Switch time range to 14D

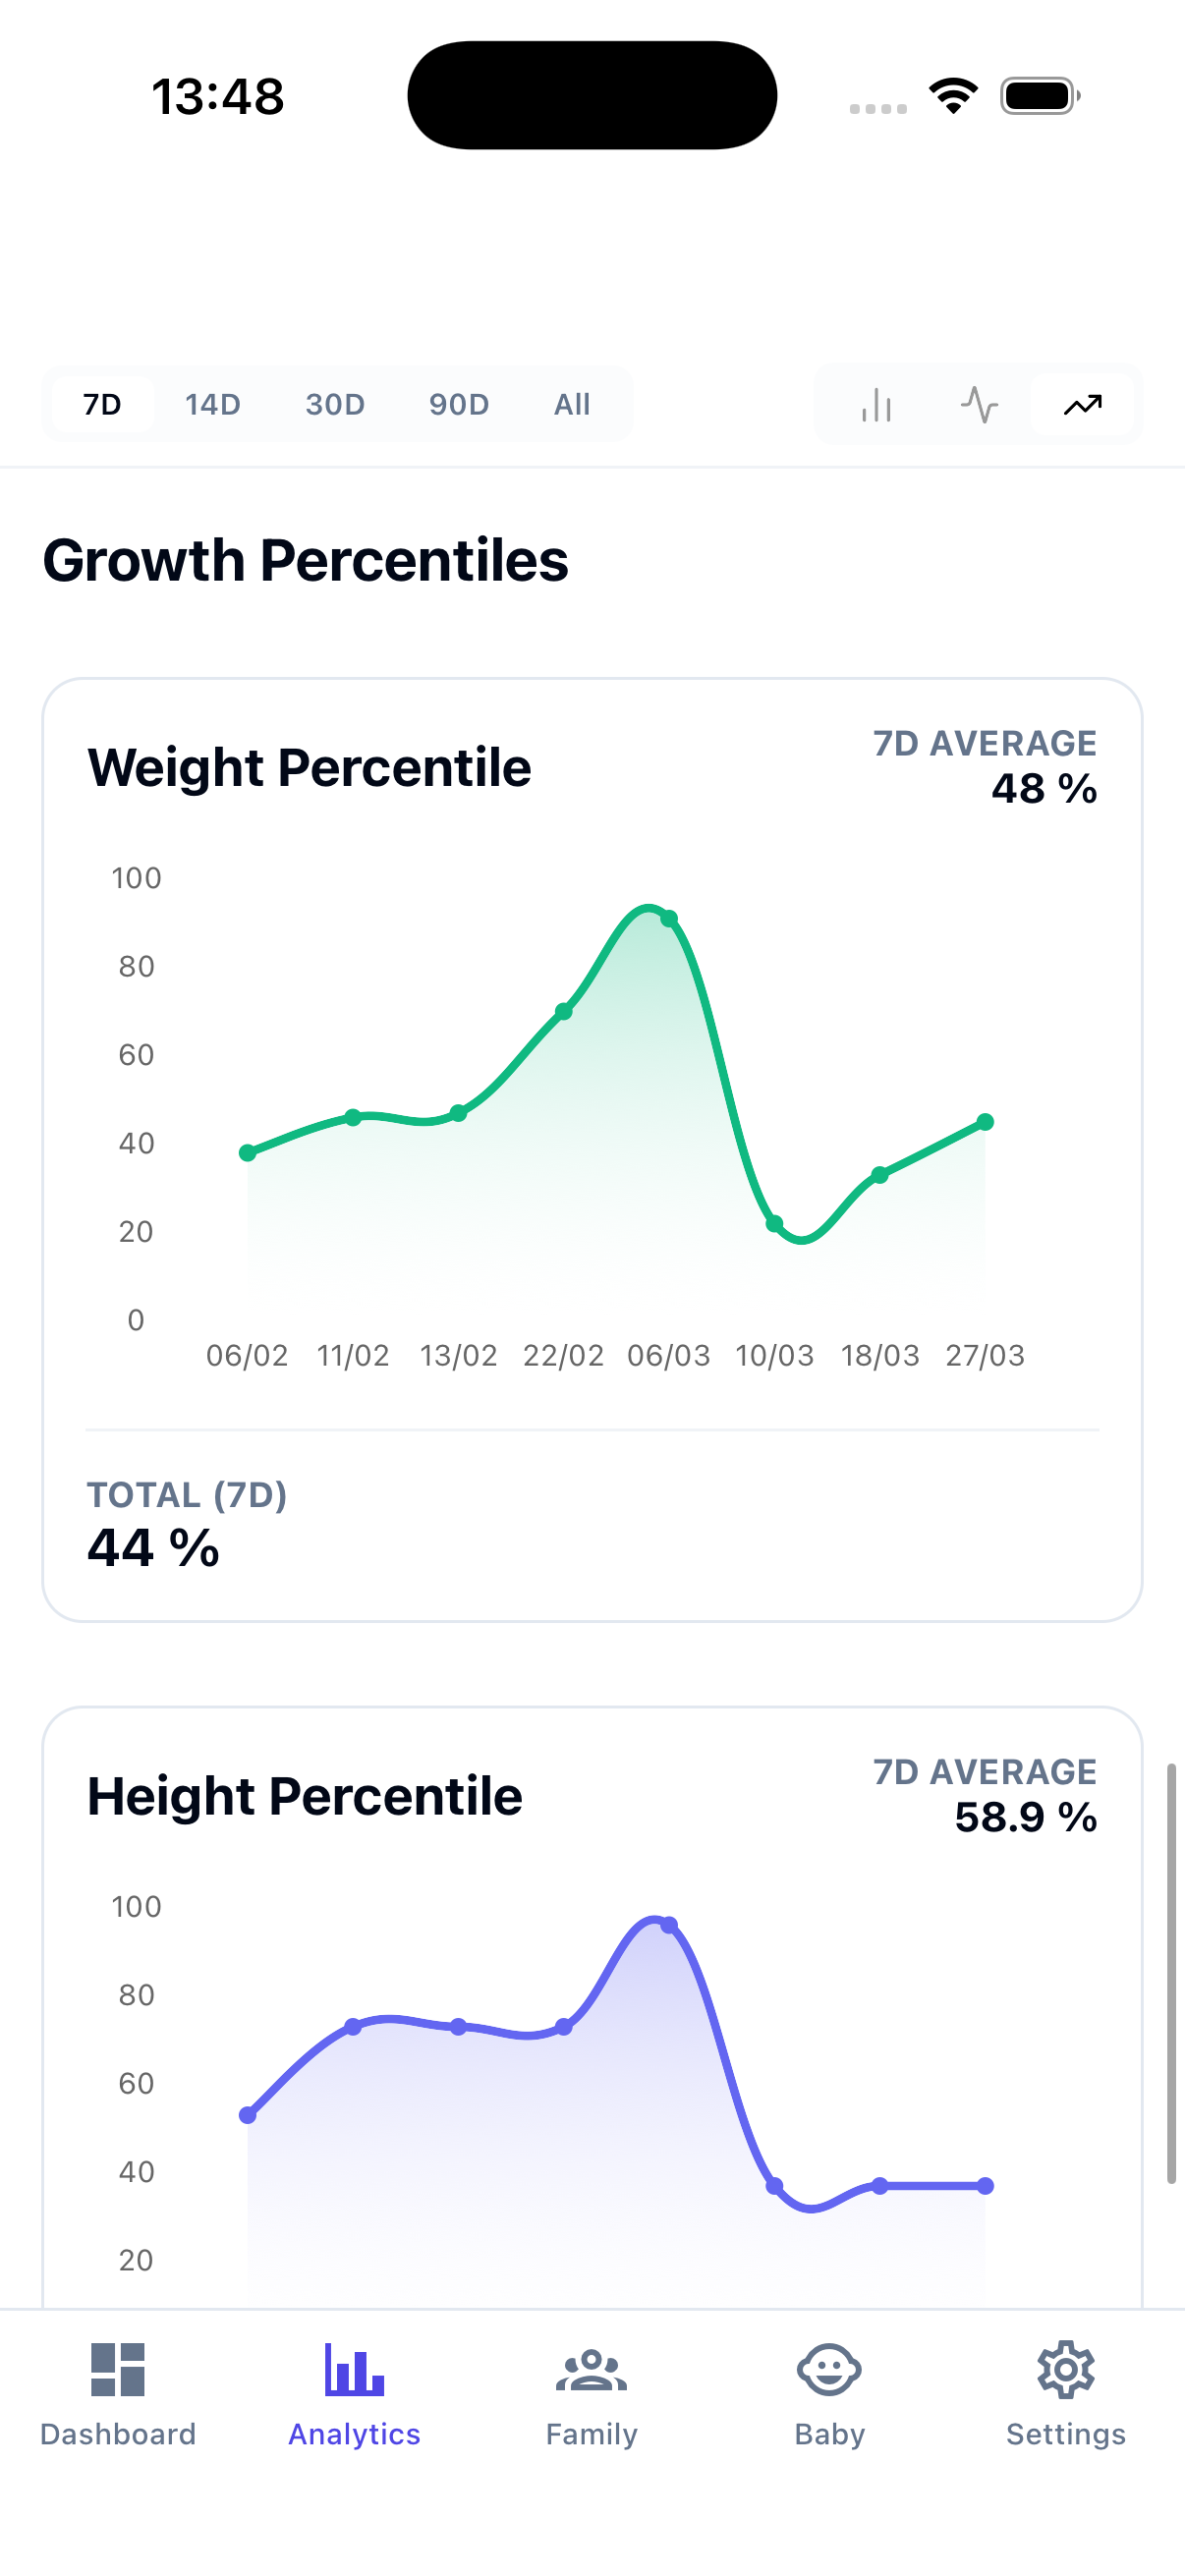pos(213,405)
